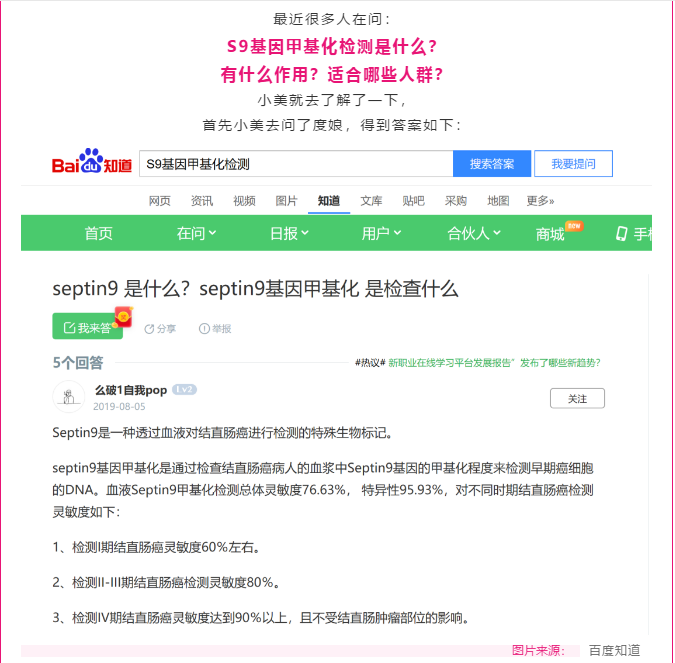Click the 分享 share icon
The image size is (675, 663).
pos(149,329)
